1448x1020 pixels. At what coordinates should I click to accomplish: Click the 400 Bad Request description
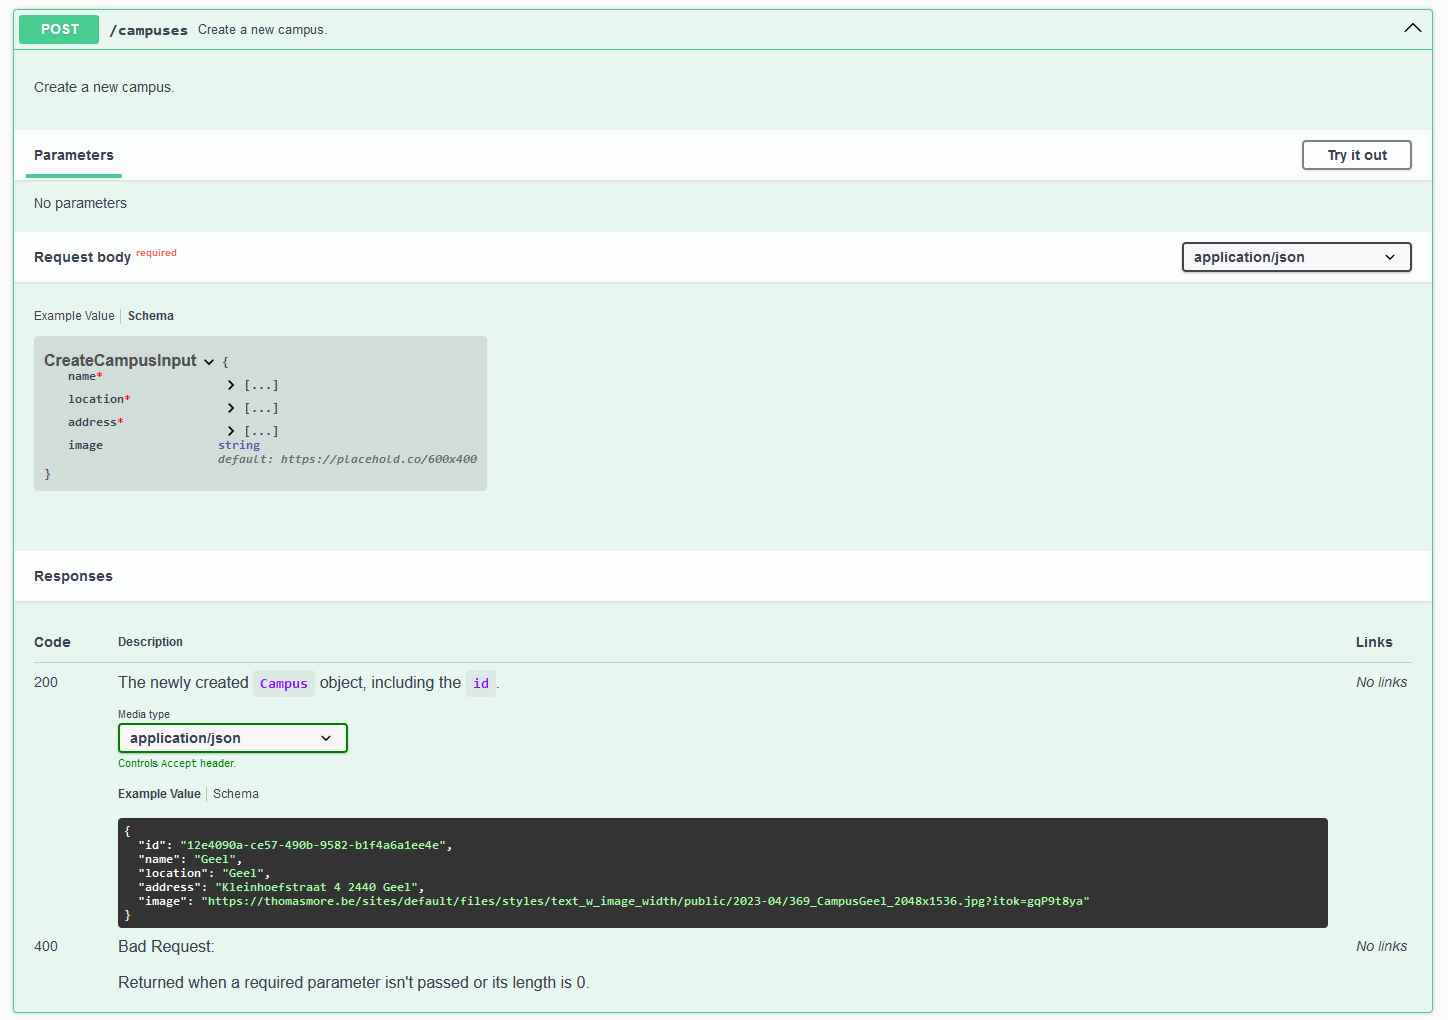tap(166, 946)
